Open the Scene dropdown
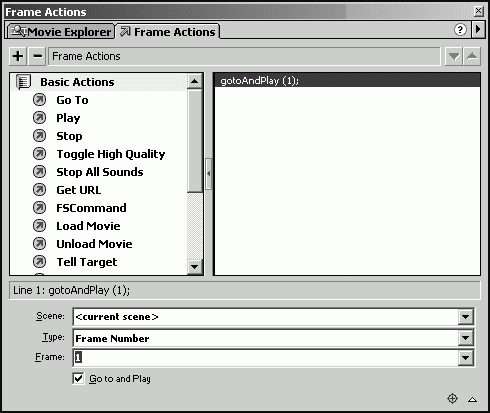The height and width of the screenshot is (413, 490). point(466,316)
